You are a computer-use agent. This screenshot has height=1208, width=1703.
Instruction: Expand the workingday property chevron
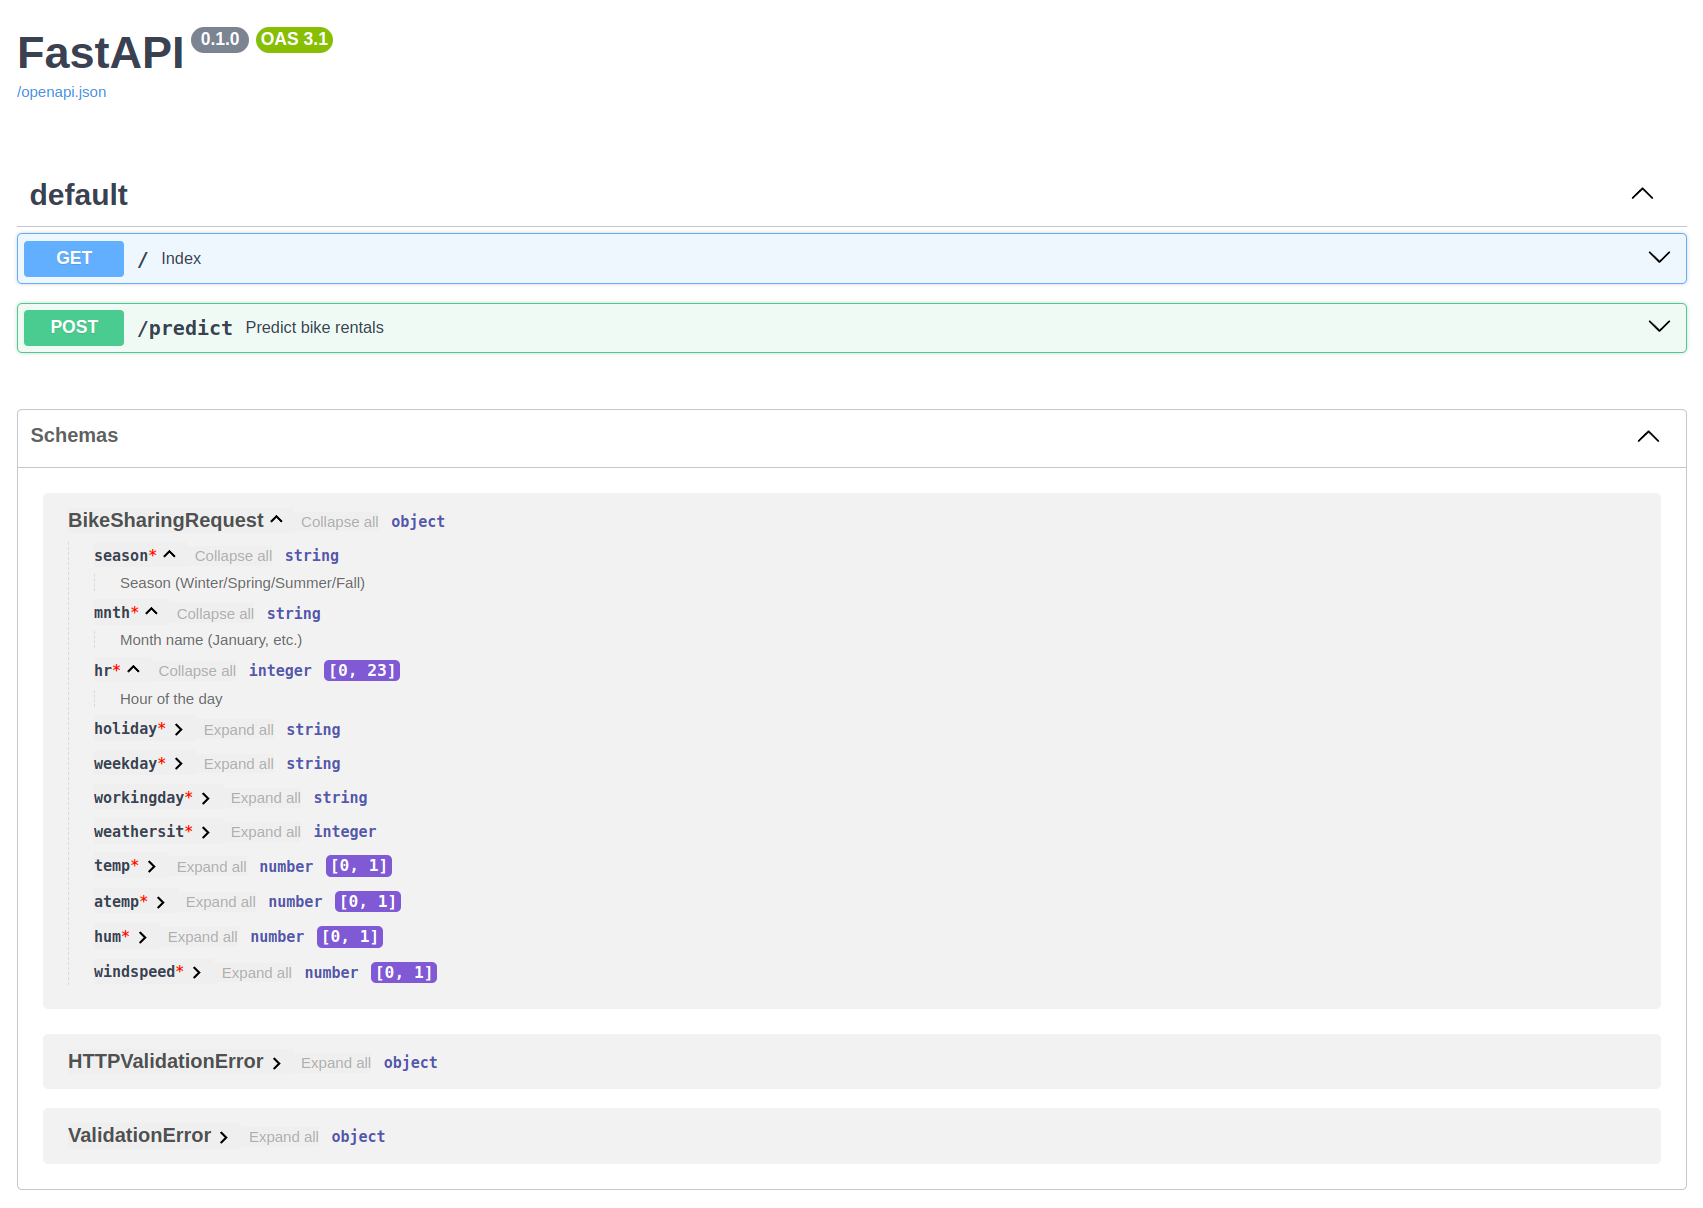[x=206, y=798]
